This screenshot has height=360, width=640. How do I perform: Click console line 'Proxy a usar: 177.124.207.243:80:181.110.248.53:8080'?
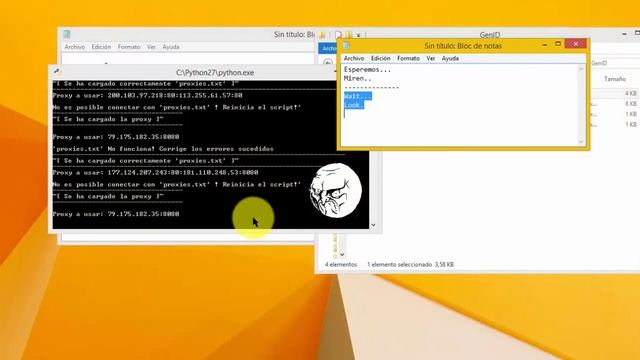pyautogui.click(x=155, y=173)
